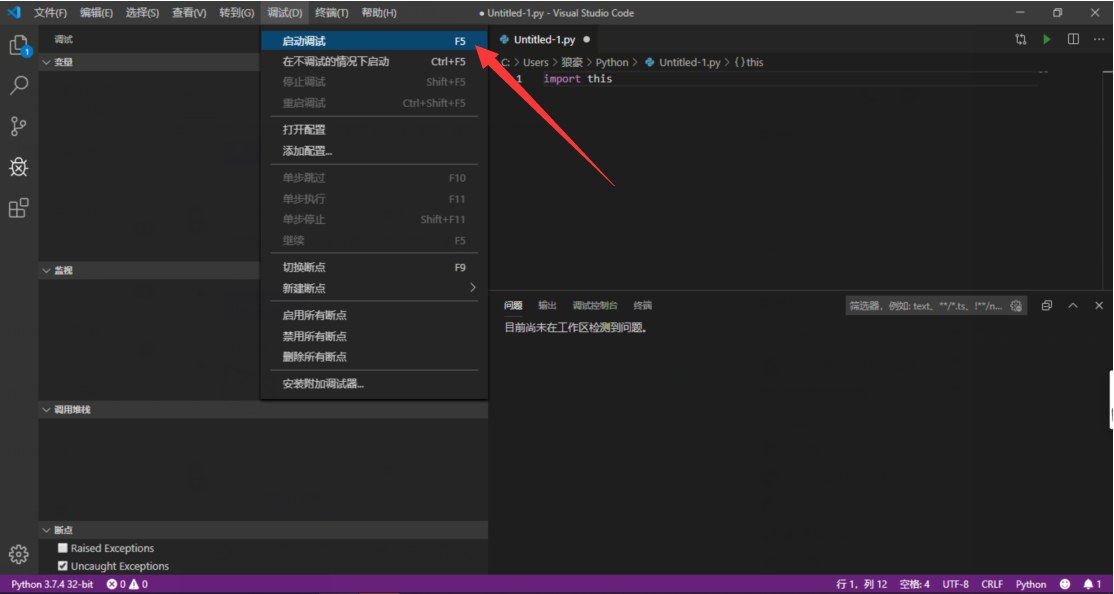This screenshot has height=594, width=1114.
Task: Split the editor with split icon
Action: click(x=1074, y=40)
